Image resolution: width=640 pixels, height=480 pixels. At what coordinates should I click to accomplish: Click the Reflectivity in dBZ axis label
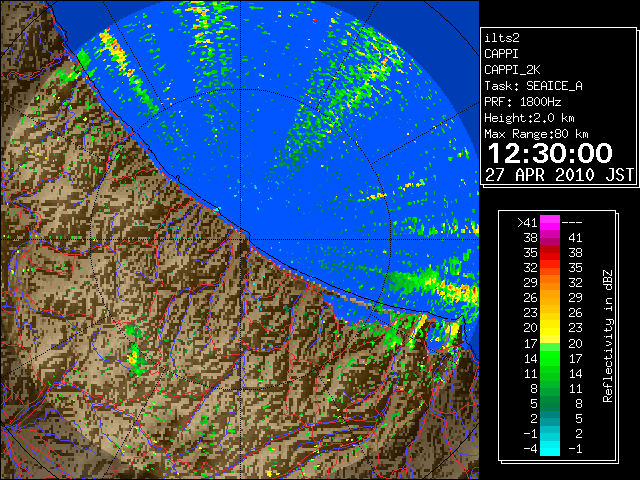(608, 336)
